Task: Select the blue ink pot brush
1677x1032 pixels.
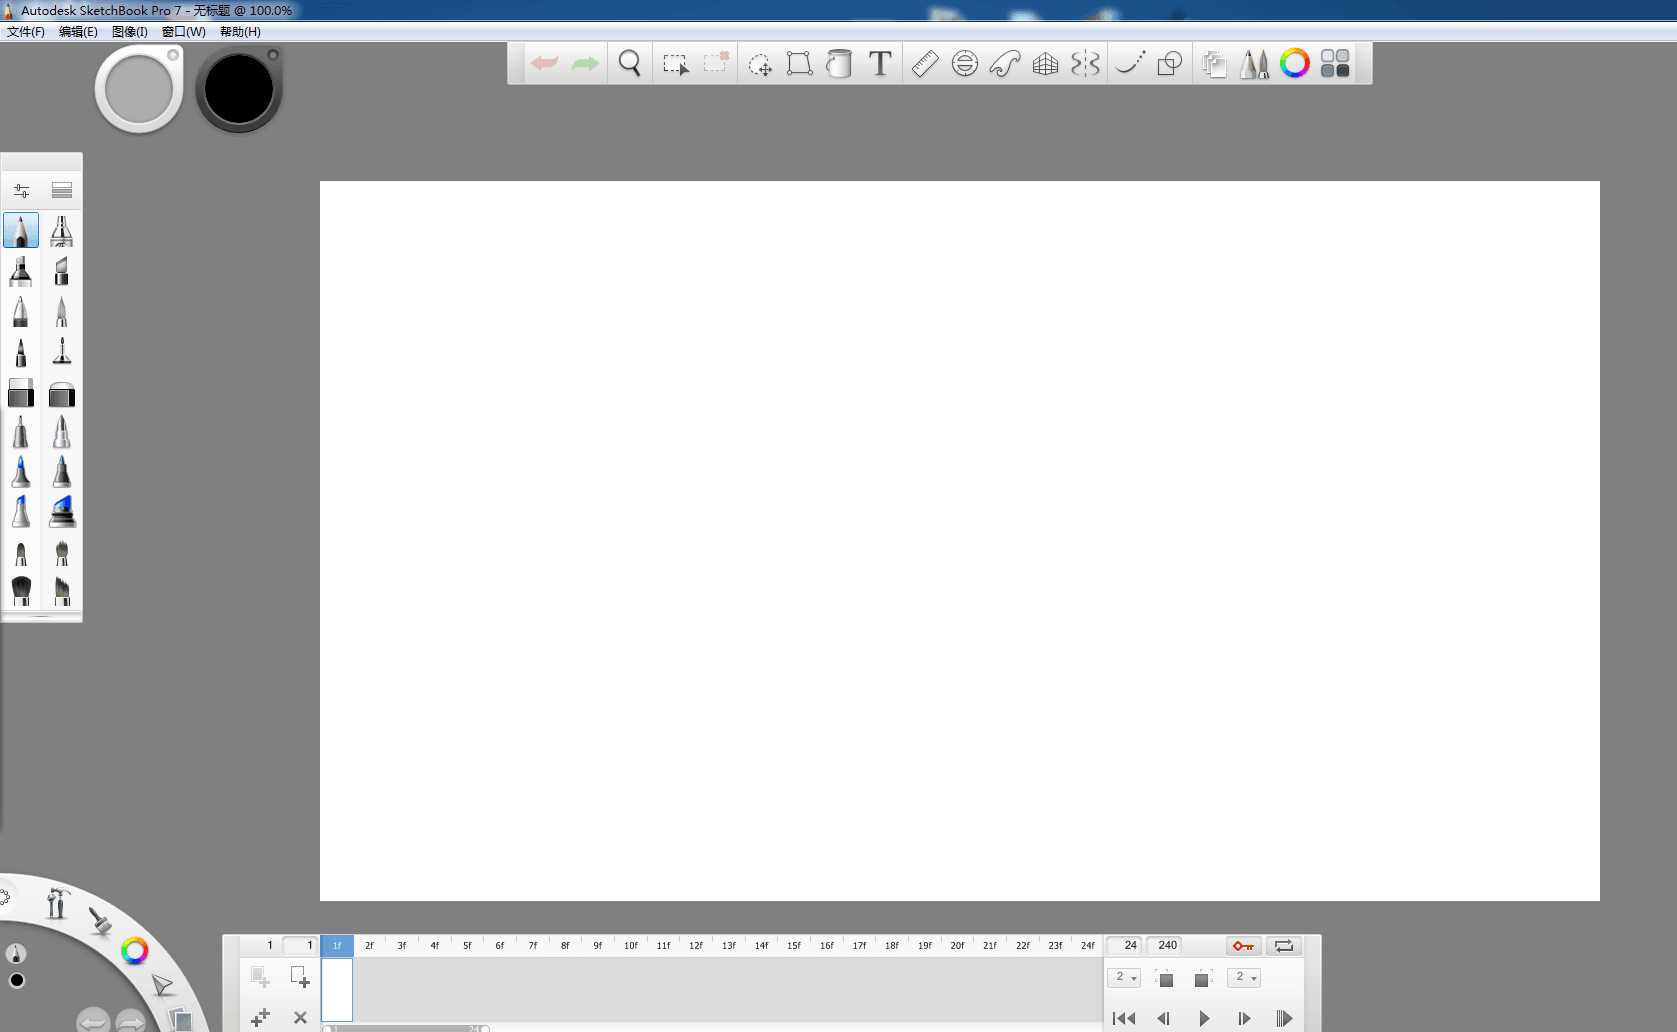Action: [62, 511]
